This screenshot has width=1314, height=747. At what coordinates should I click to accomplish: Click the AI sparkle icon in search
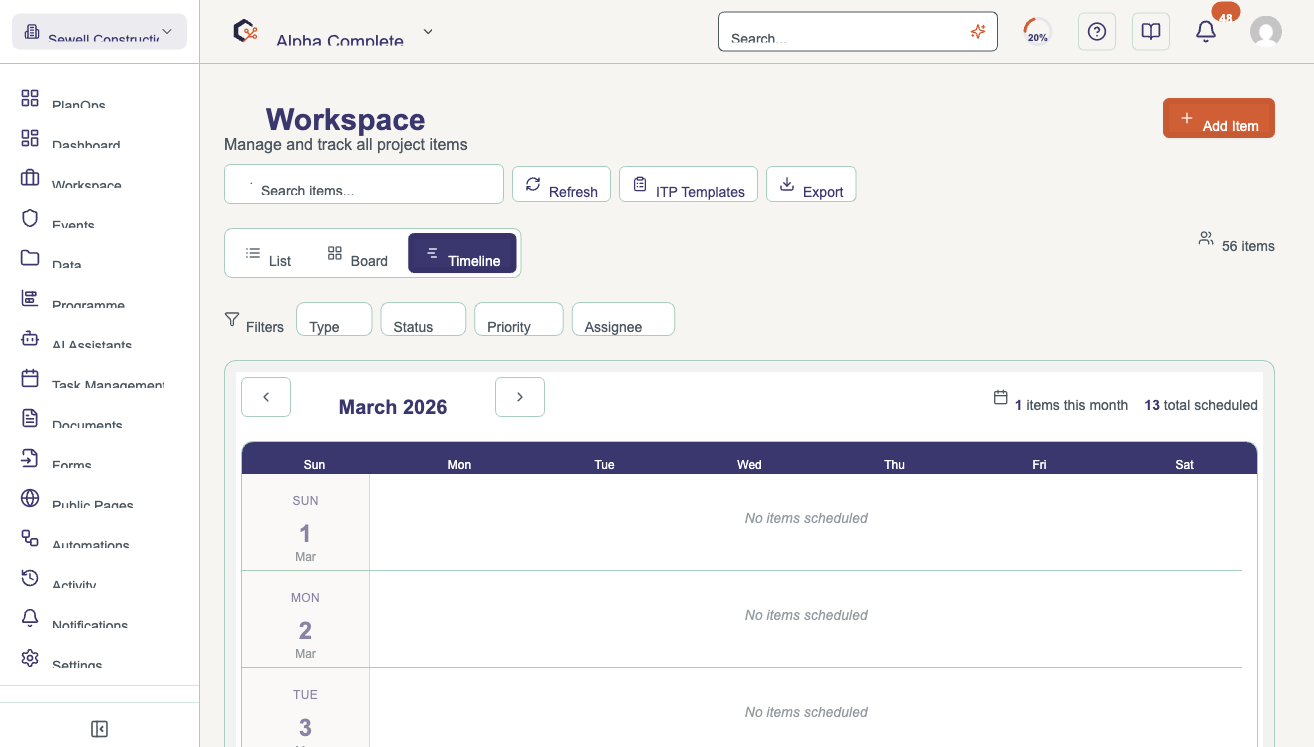pyautogui.click(x=978, y=32)
